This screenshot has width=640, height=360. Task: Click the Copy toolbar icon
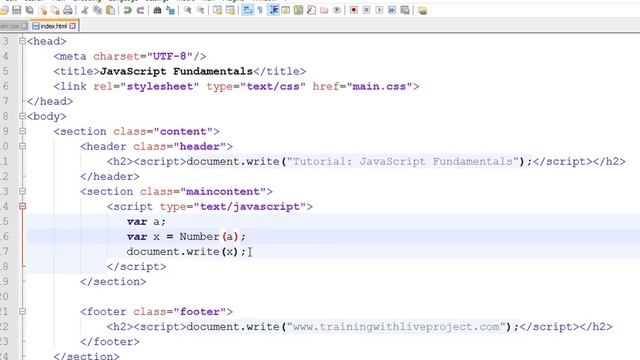[98, 10]
